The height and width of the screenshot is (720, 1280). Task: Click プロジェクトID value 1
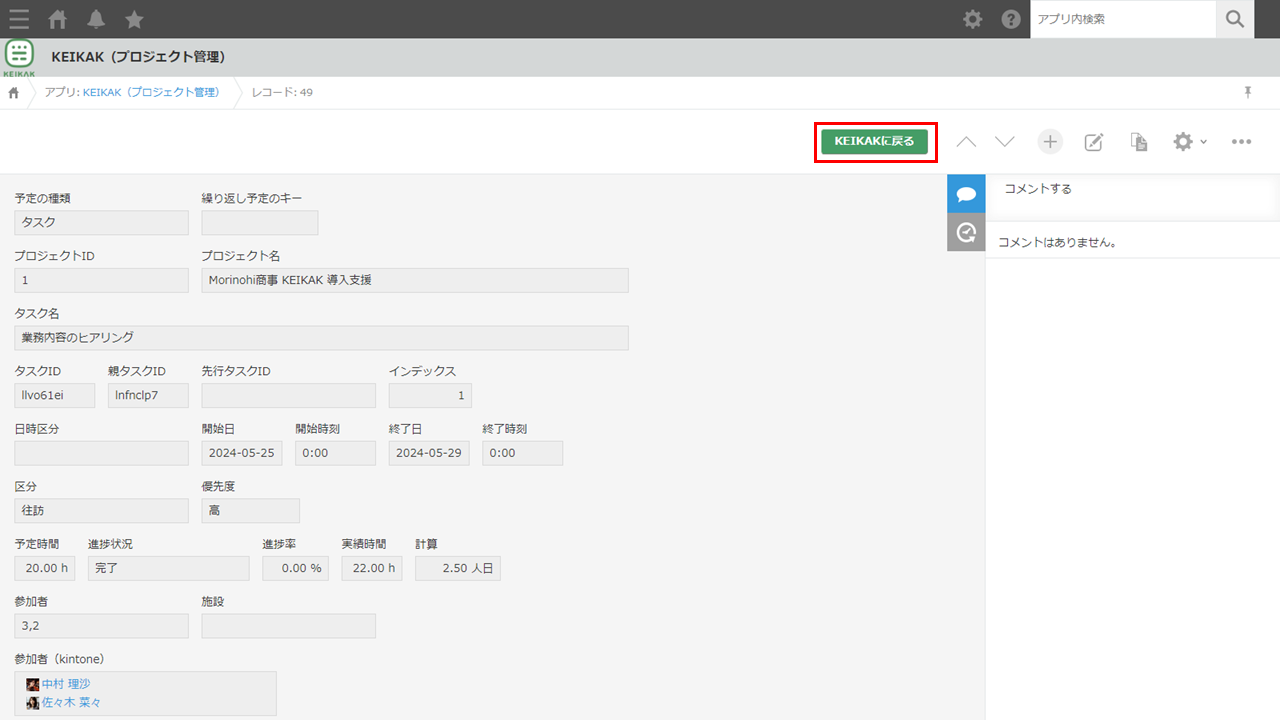click(101, 280)
